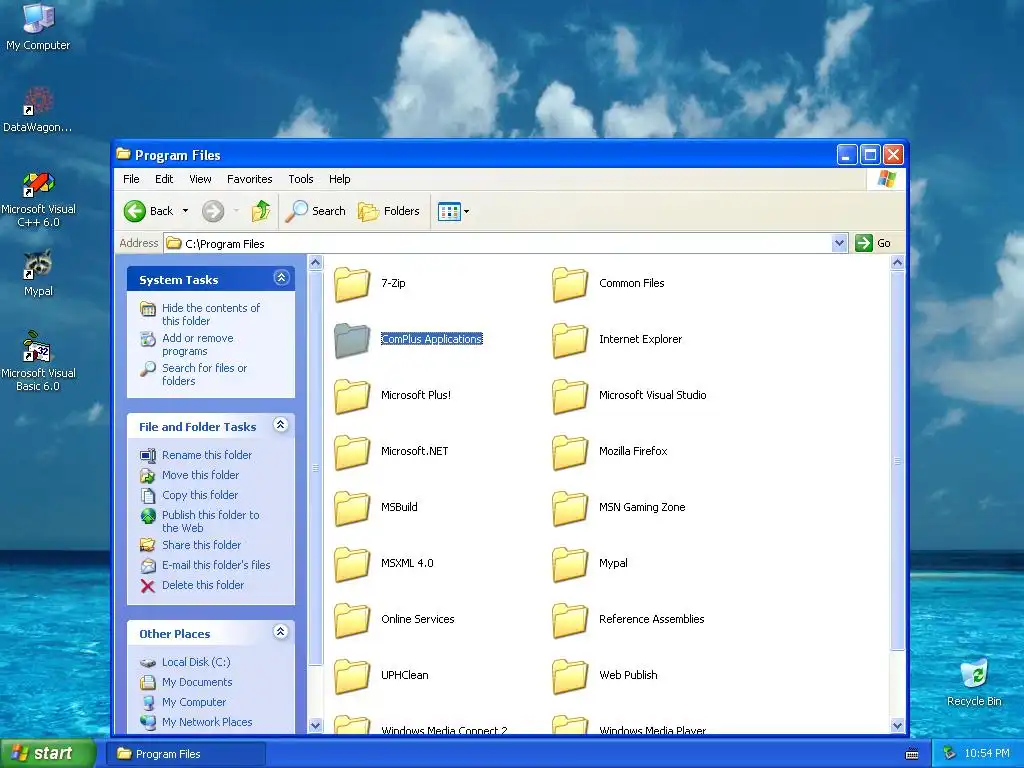Click the Start button
Viewport: 1024px width, 768px height.
(48, 753)
